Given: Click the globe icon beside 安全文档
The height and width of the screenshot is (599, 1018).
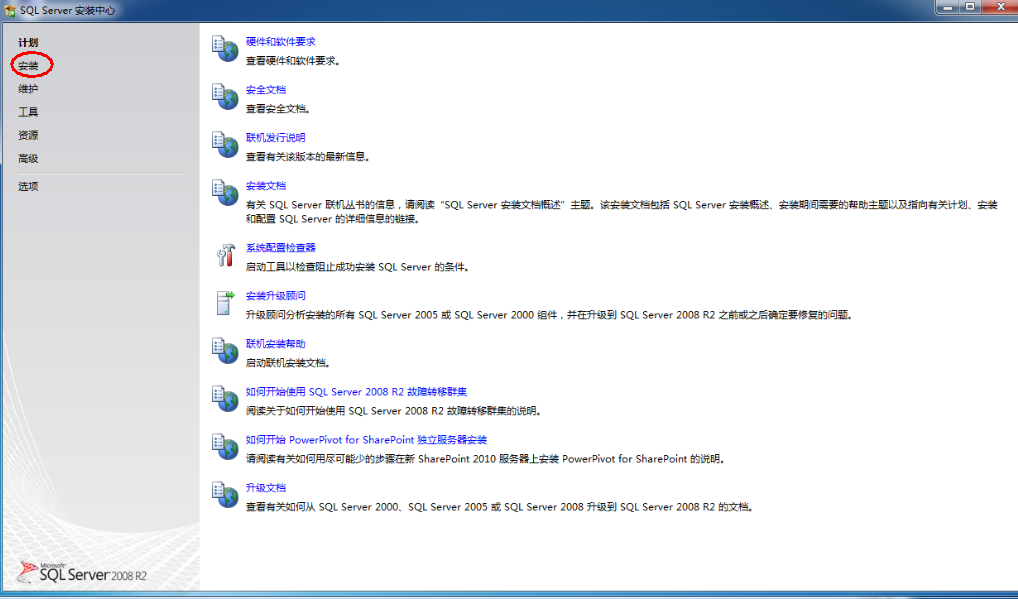Looking at the screenshot, I should (225, 97).
